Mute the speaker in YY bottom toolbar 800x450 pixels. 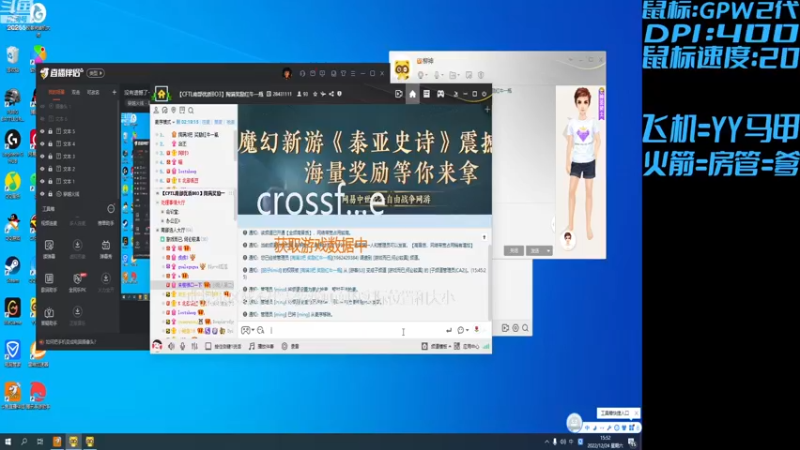point(171,346)
